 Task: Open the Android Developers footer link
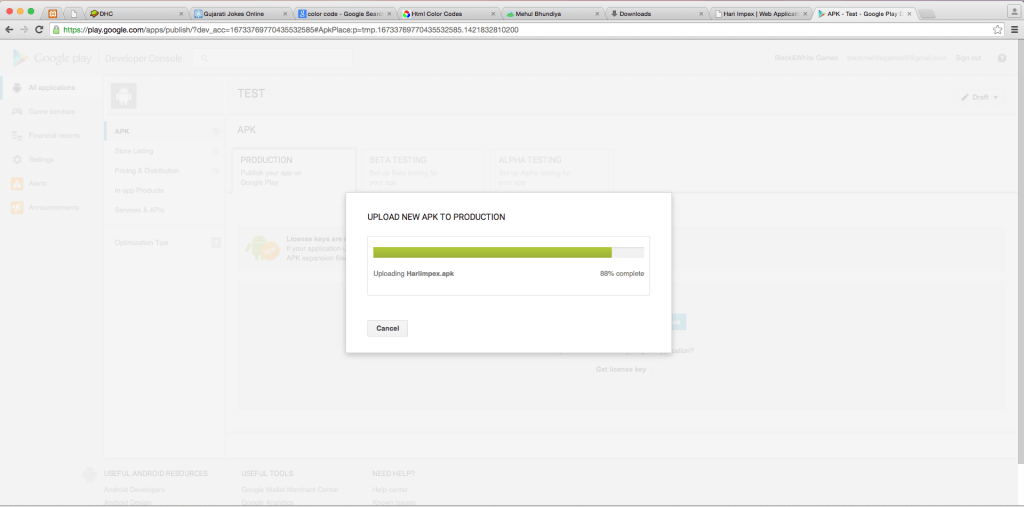[134, 490]
